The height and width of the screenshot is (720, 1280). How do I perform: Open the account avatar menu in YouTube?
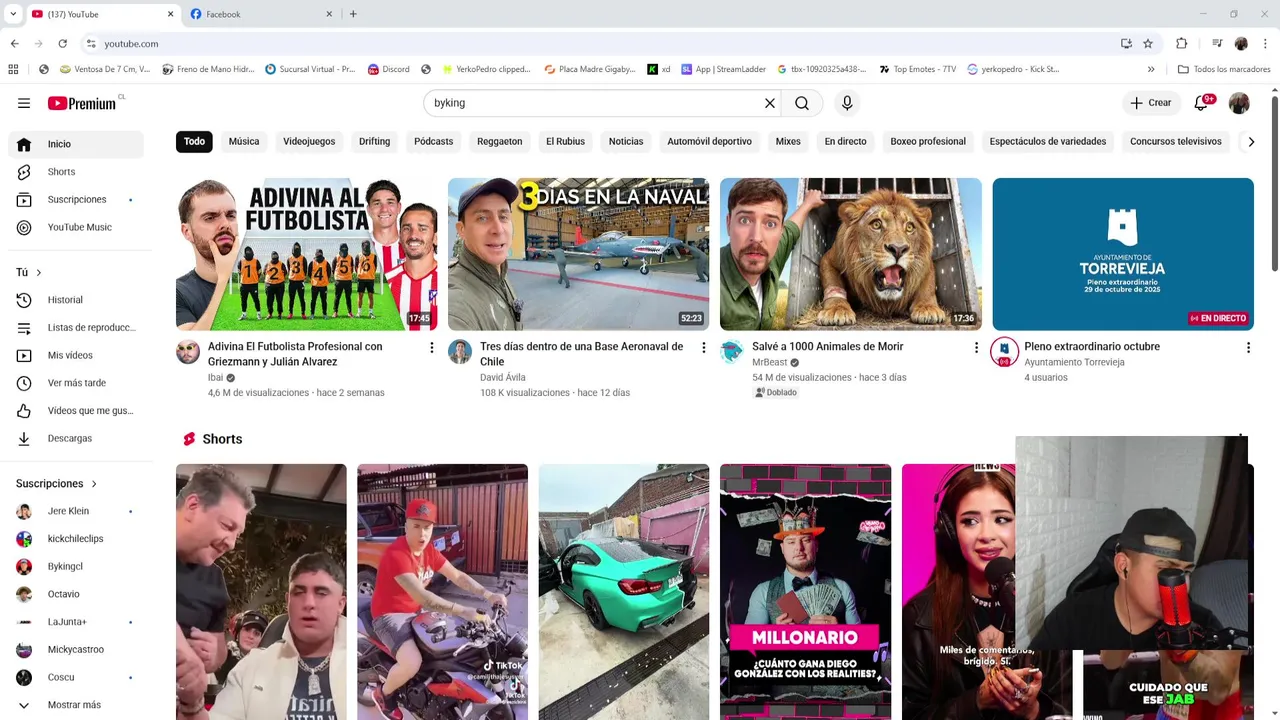click(x=1239, y=103)
